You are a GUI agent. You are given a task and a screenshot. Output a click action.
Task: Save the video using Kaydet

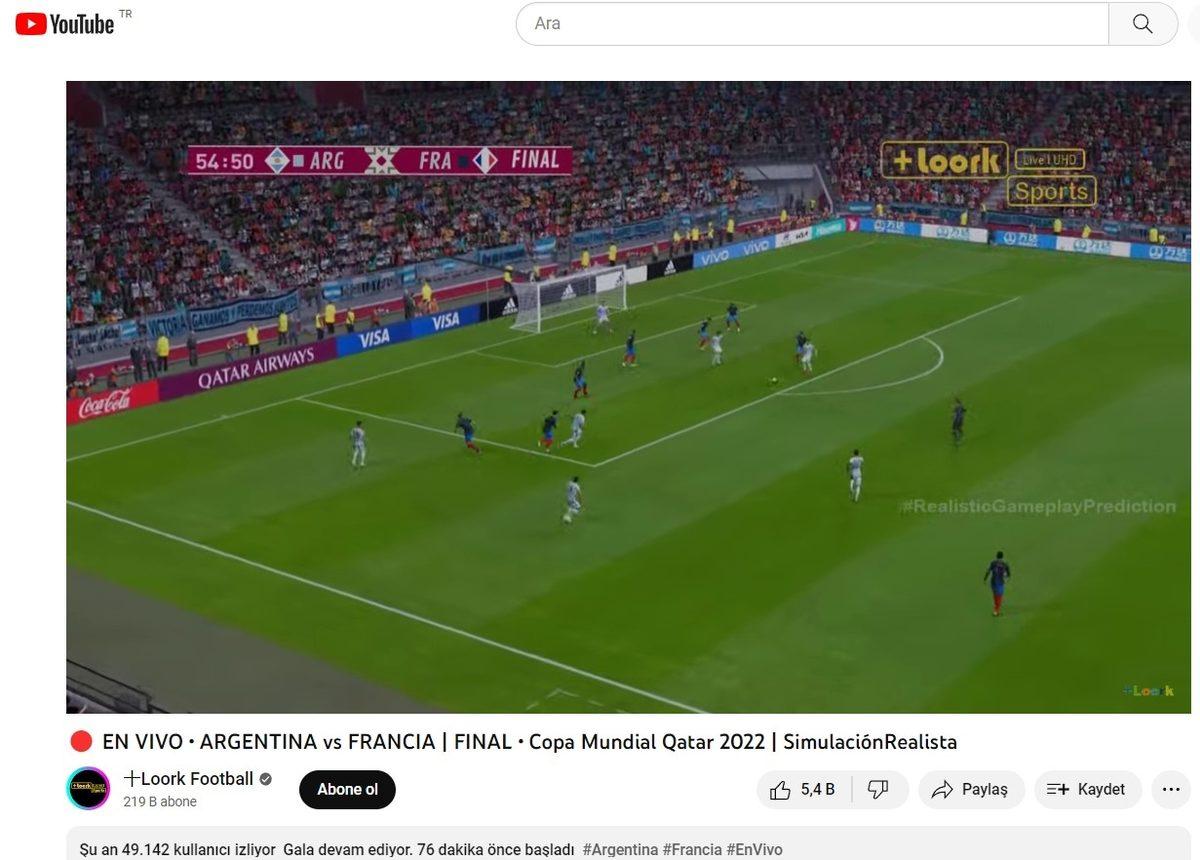[x=1087, y=789]
